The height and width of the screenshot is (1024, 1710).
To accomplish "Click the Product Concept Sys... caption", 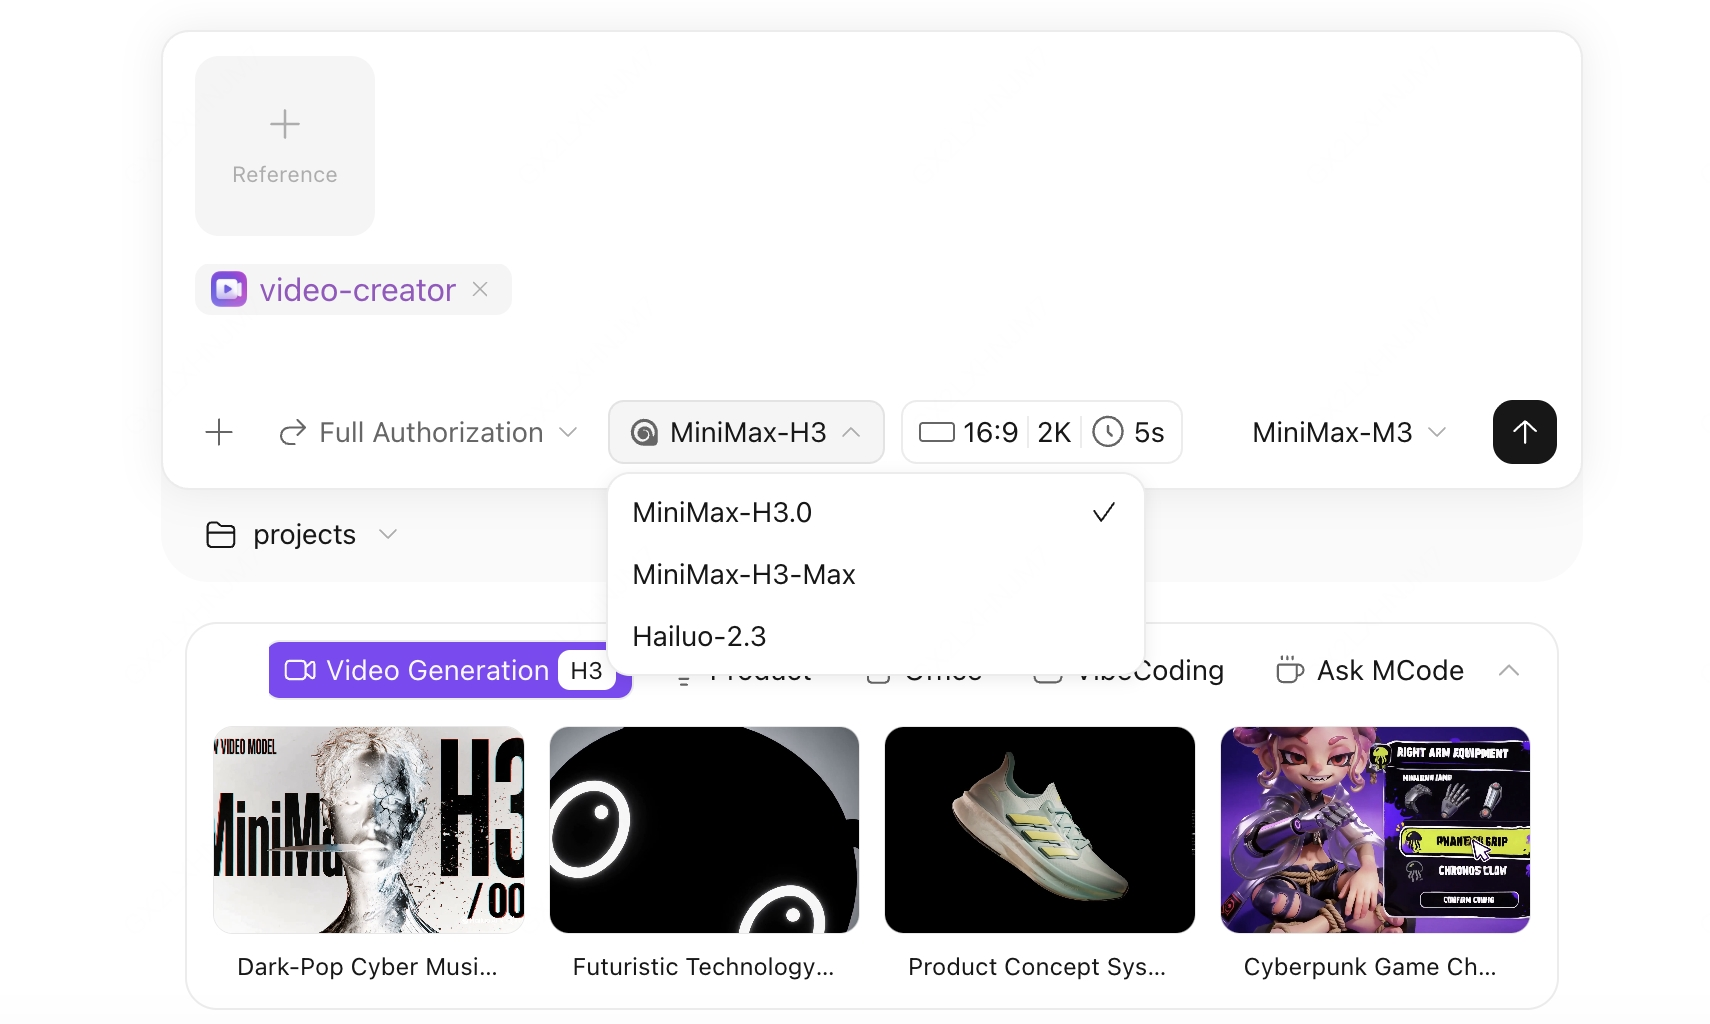I will (x=1037, y=967).
